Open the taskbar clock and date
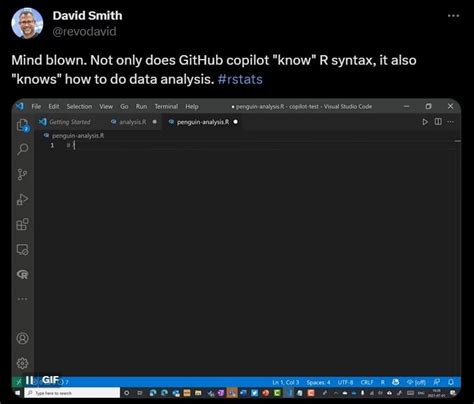Viewport: 474px width, 404px height. tap(437, 393)
